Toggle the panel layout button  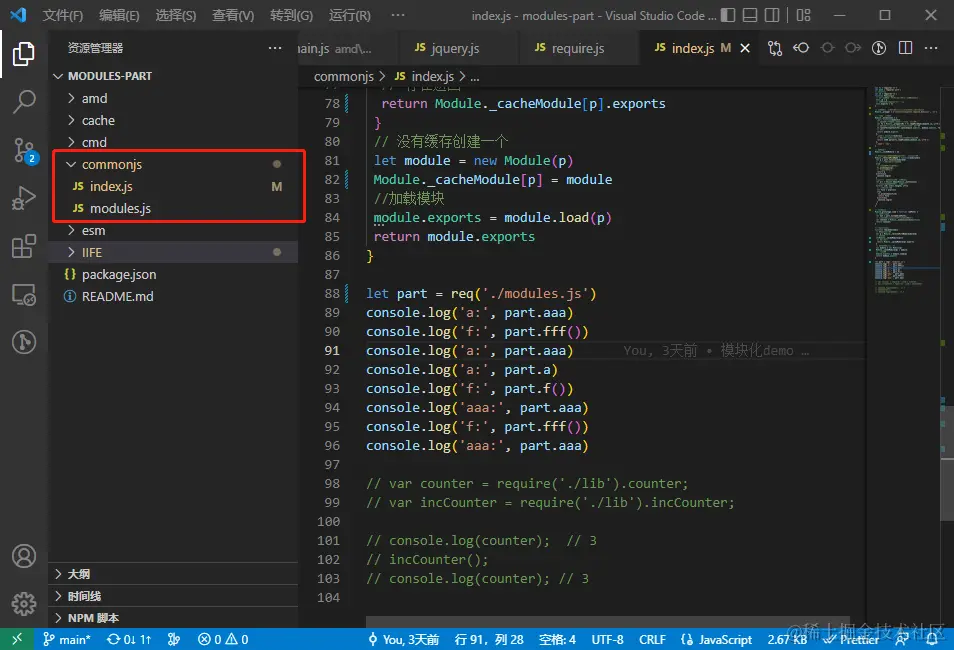[x=750, y=15]
